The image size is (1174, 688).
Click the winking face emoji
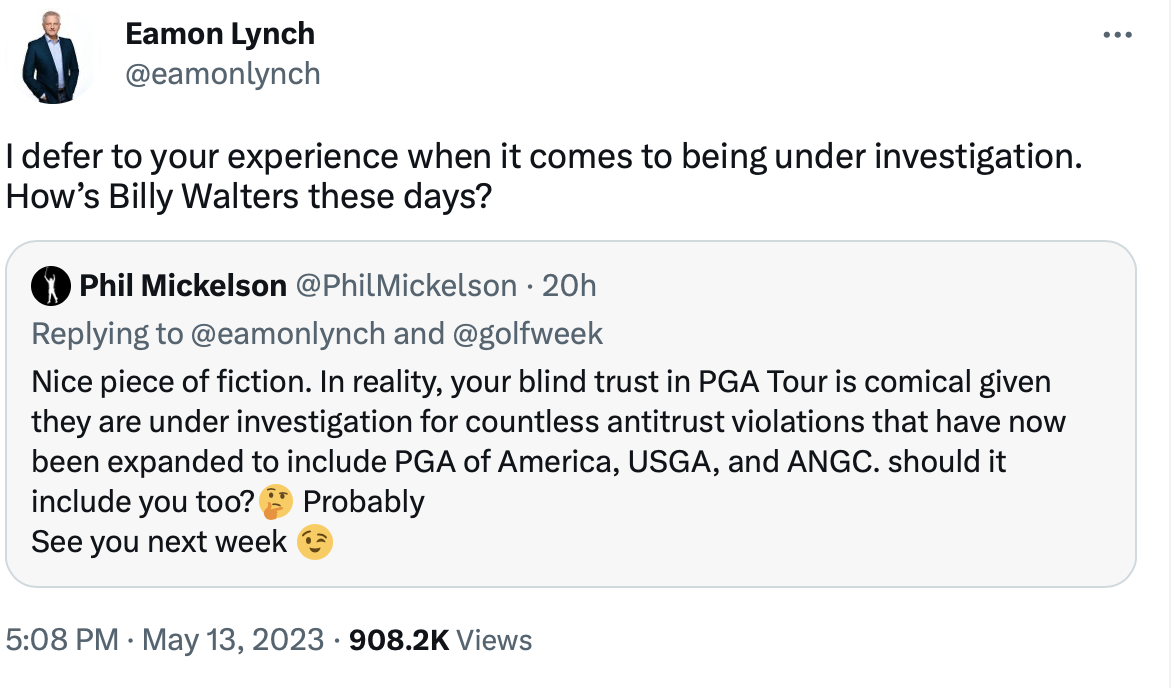click(316, 542)
